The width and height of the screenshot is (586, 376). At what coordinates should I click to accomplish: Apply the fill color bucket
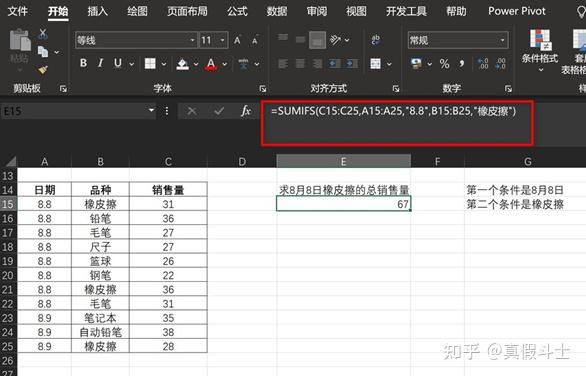pos(182,64)
